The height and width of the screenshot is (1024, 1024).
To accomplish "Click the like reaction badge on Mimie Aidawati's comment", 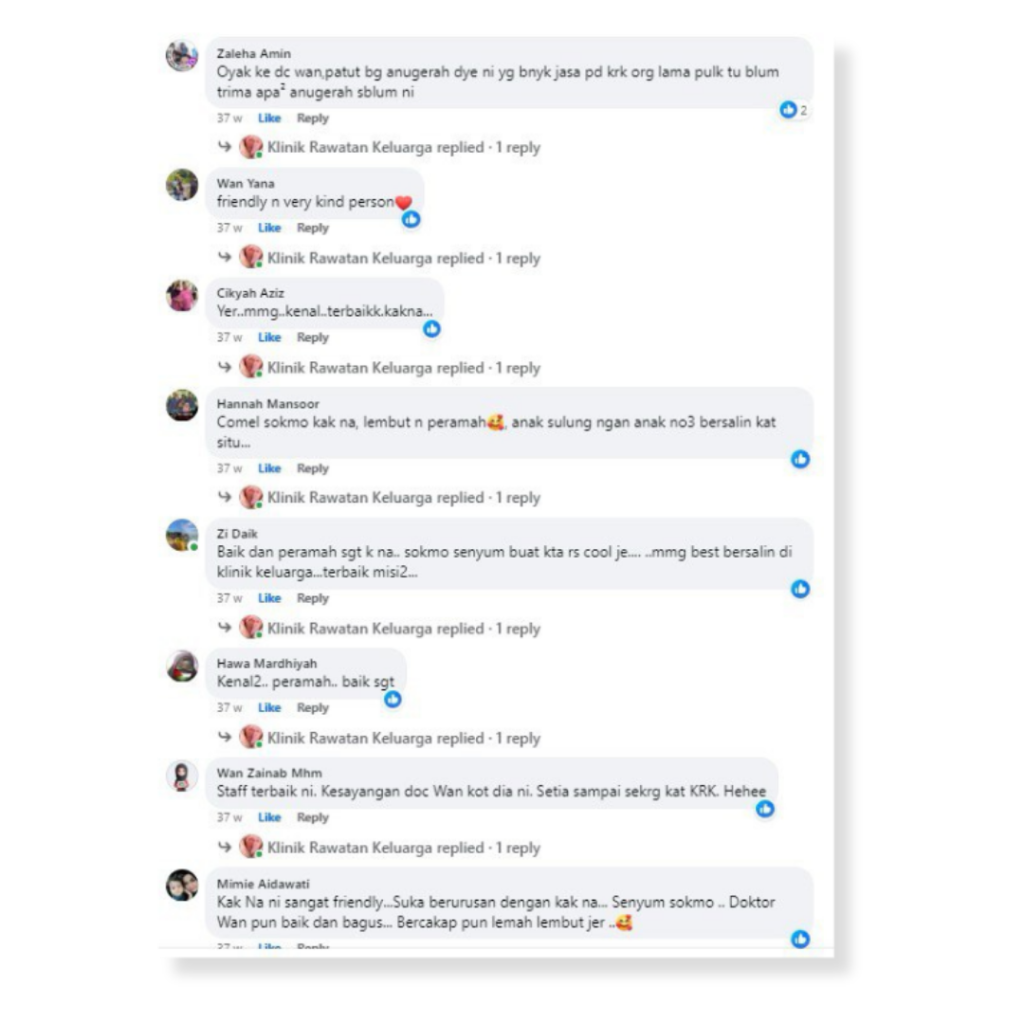I will point(800,939).
